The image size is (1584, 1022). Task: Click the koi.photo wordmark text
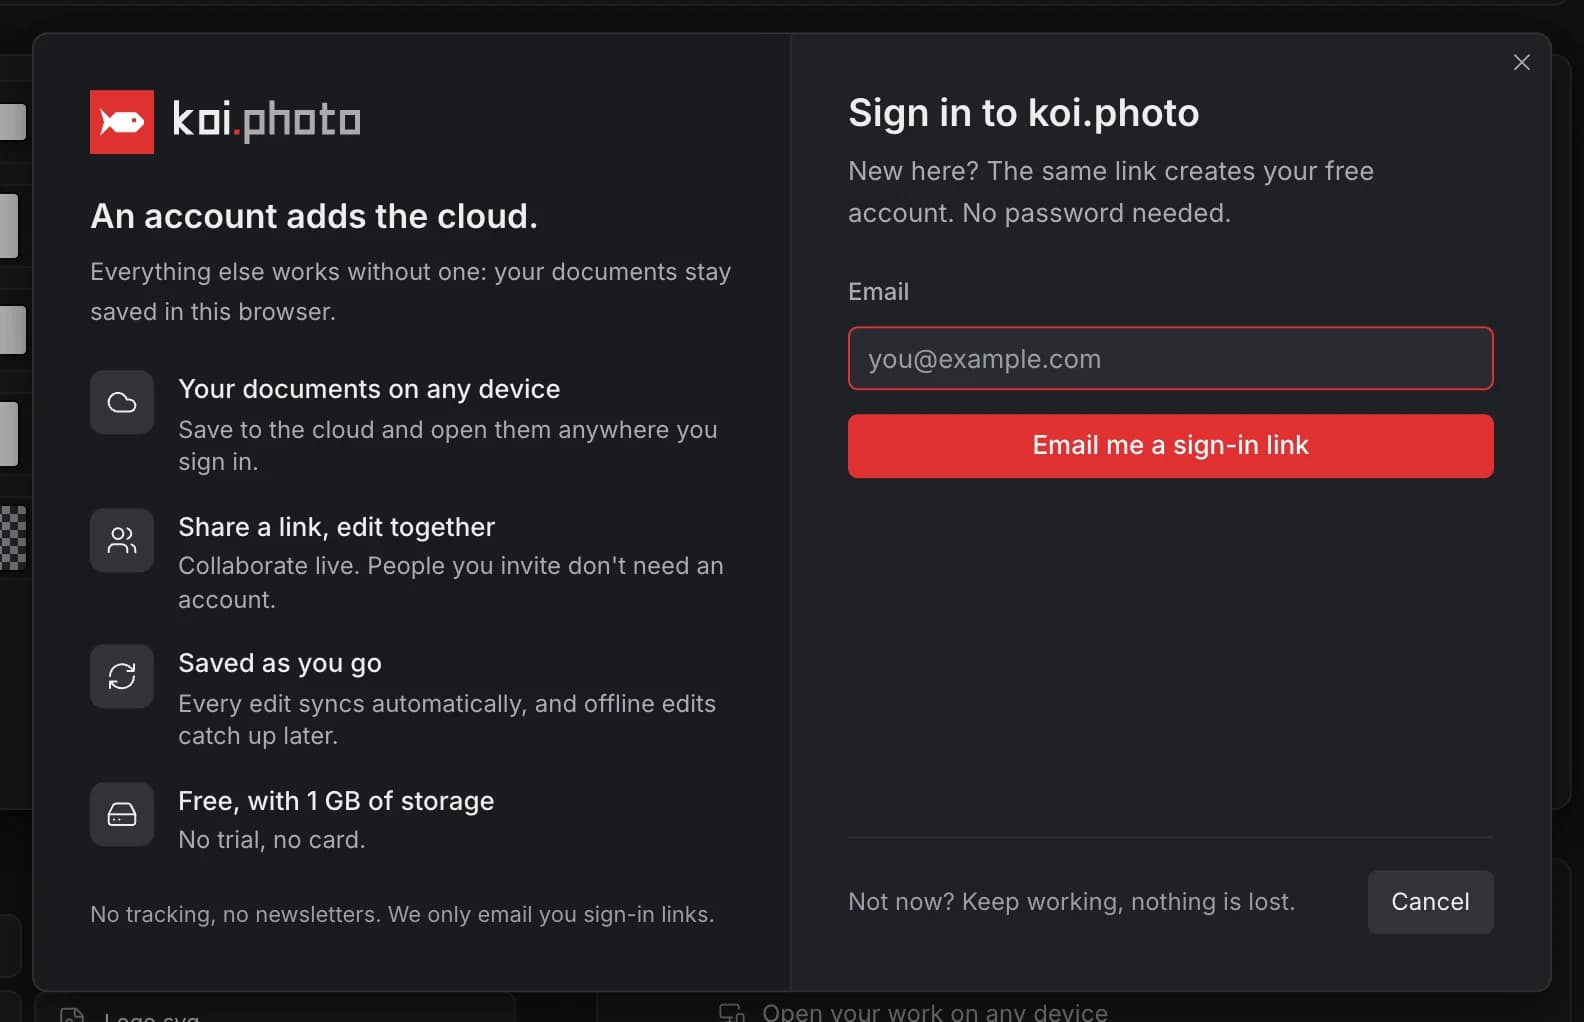(x=266, y=121)
